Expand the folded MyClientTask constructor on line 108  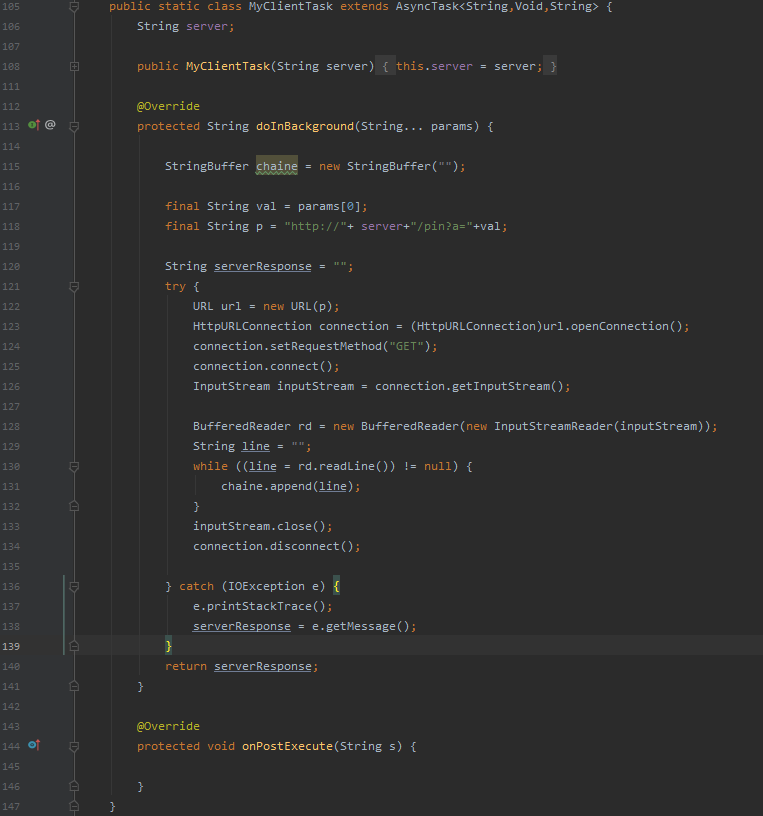[x=74, y=67]
